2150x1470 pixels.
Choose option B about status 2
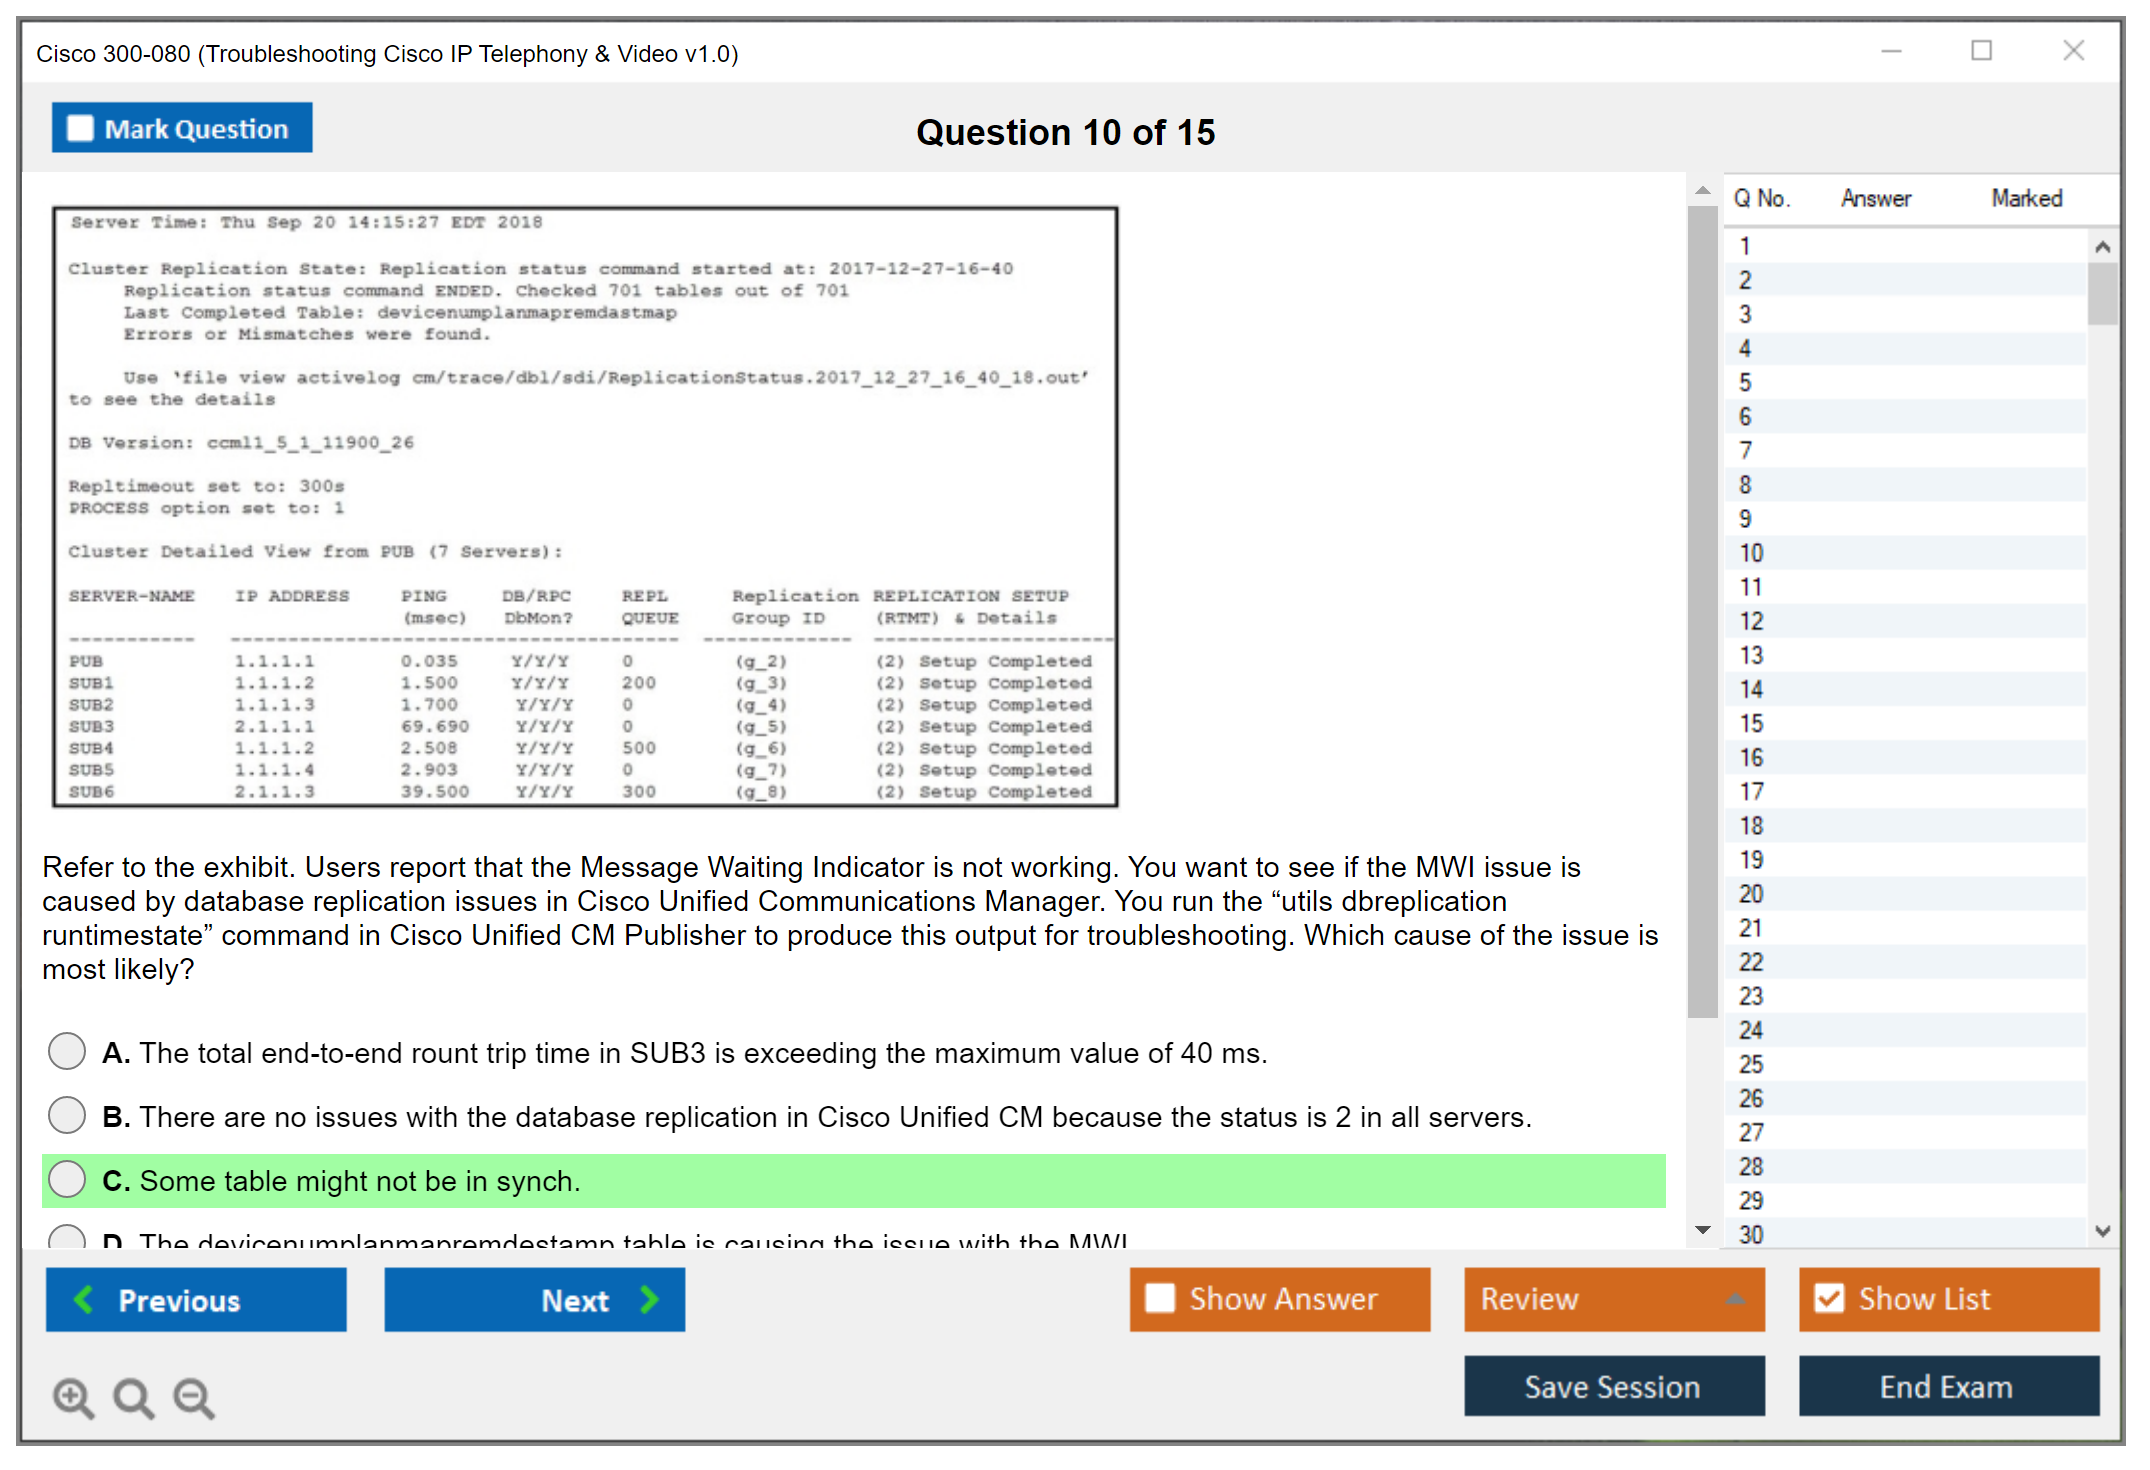point(67,1115)
